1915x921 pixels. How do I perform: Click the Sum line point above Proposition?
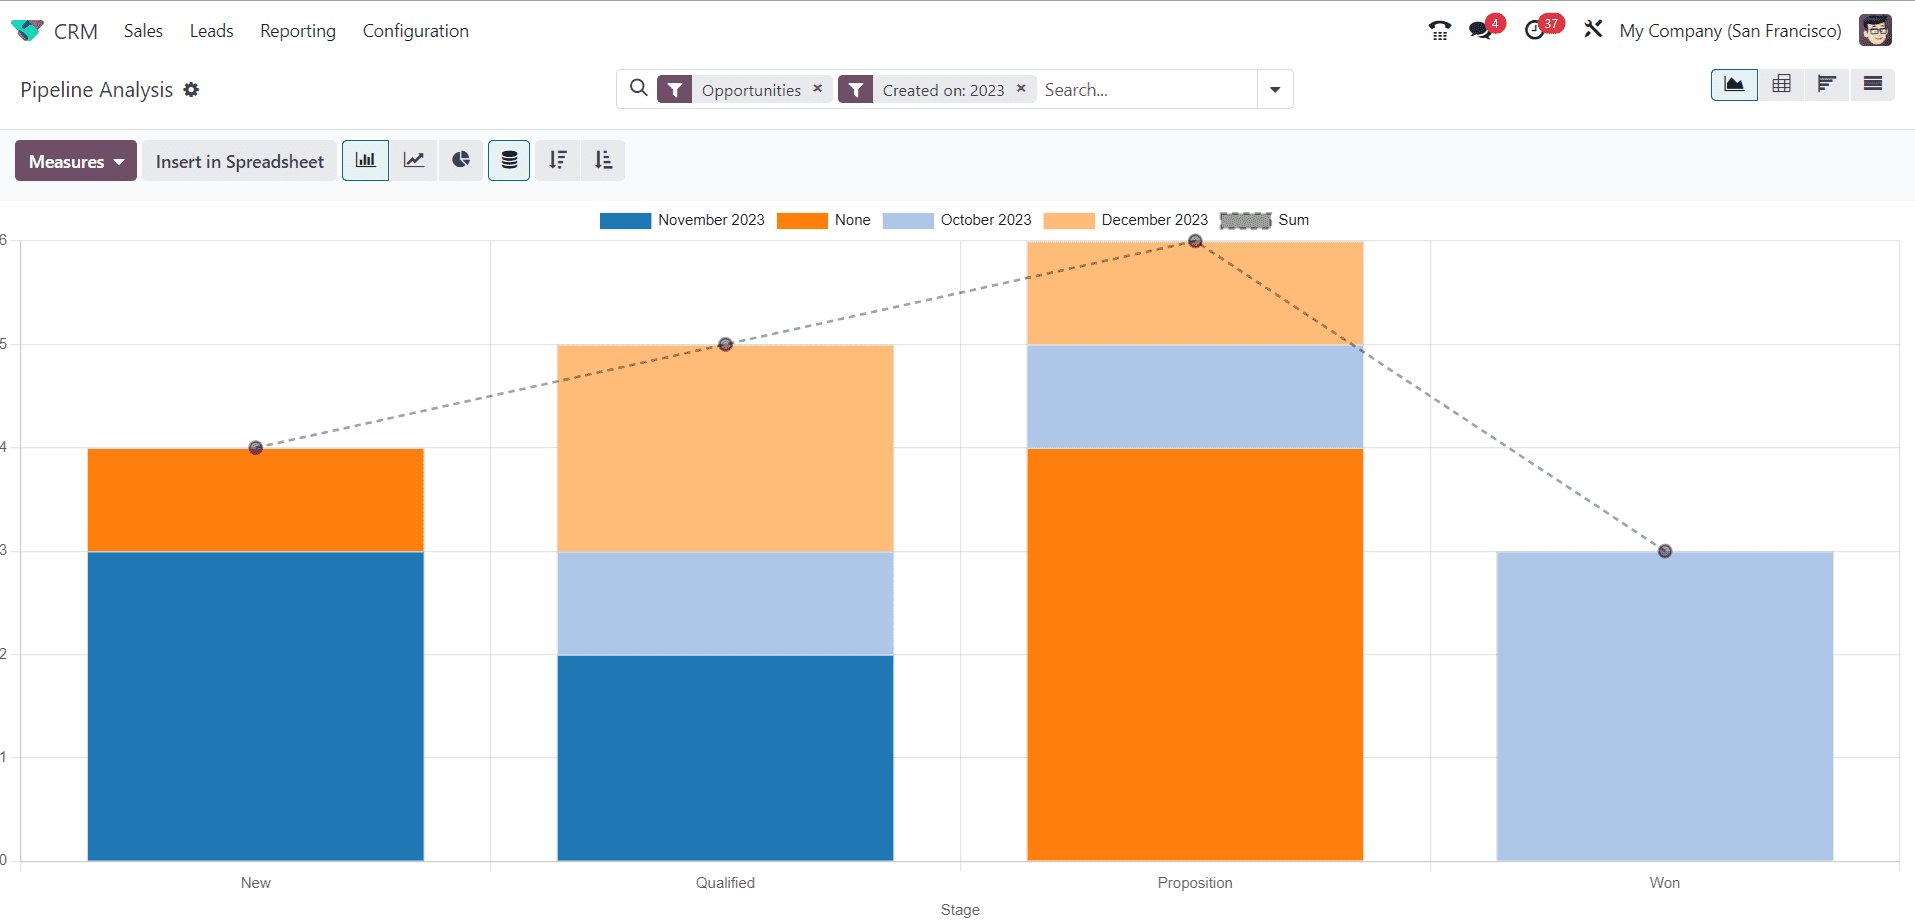tap(1195, 241)
